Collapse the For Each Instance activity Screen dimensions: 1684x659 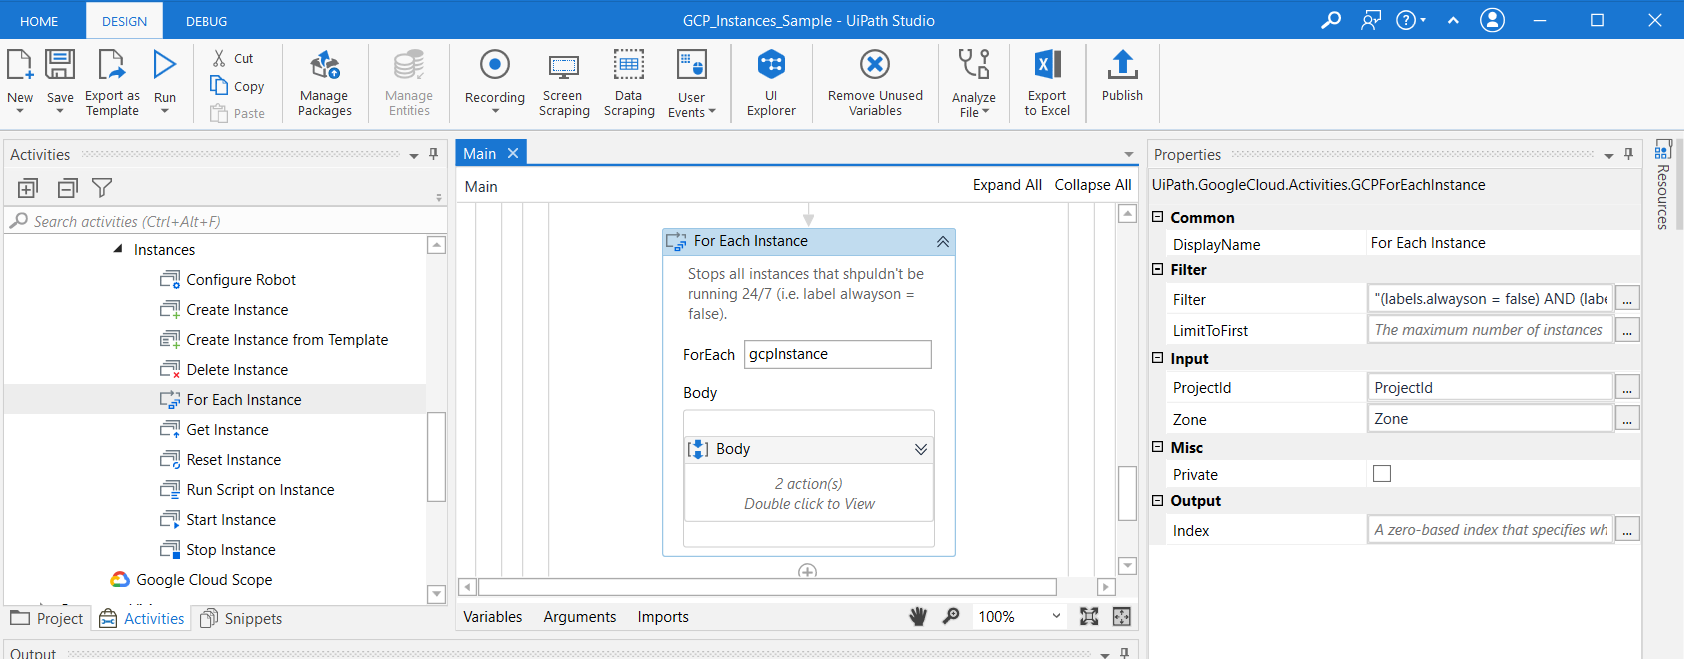click(x=942, y=242)
